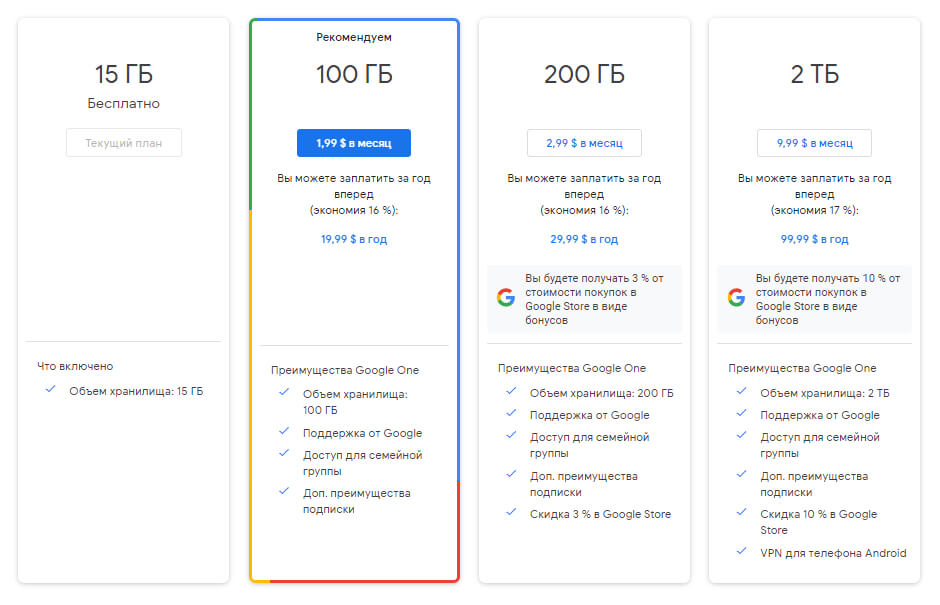Screen dimensions: 940x605
Task: Click checkmark by Объем хранилища: 15 ГБ
Action: click(50, 389)
